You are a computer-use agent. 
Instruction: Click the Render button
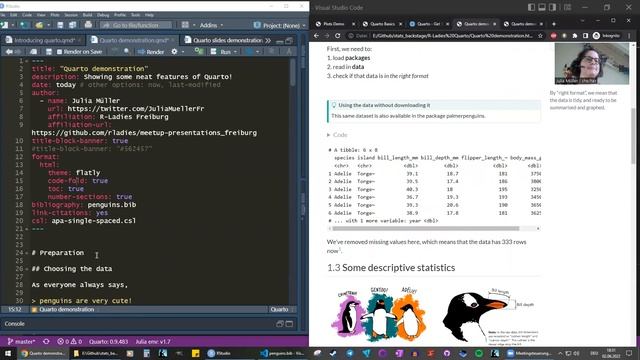151,52
